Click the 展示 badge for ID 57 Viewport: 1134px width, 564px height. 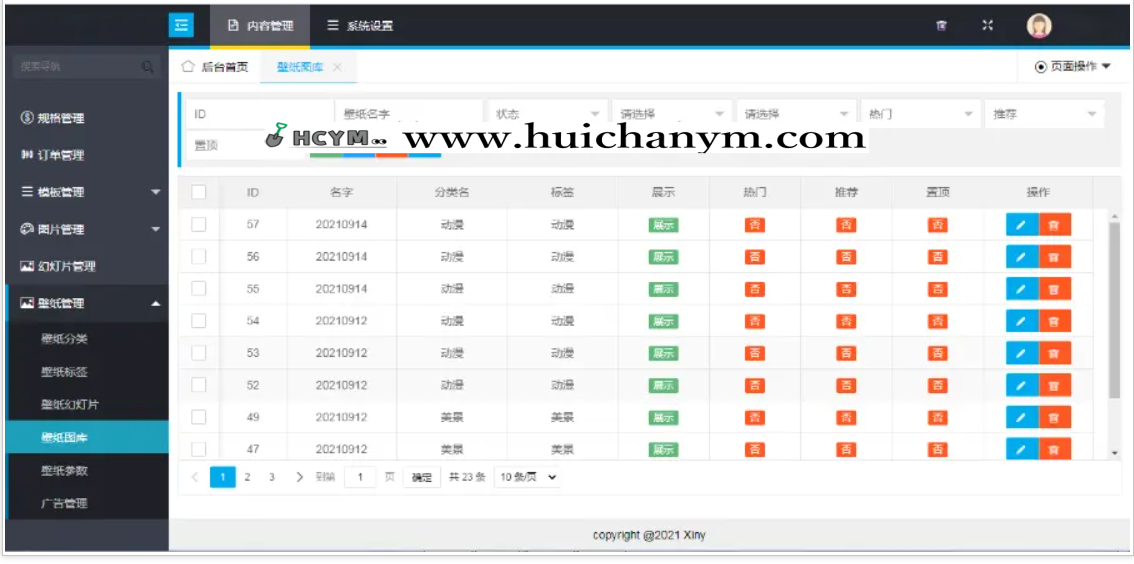click(663, 225)
